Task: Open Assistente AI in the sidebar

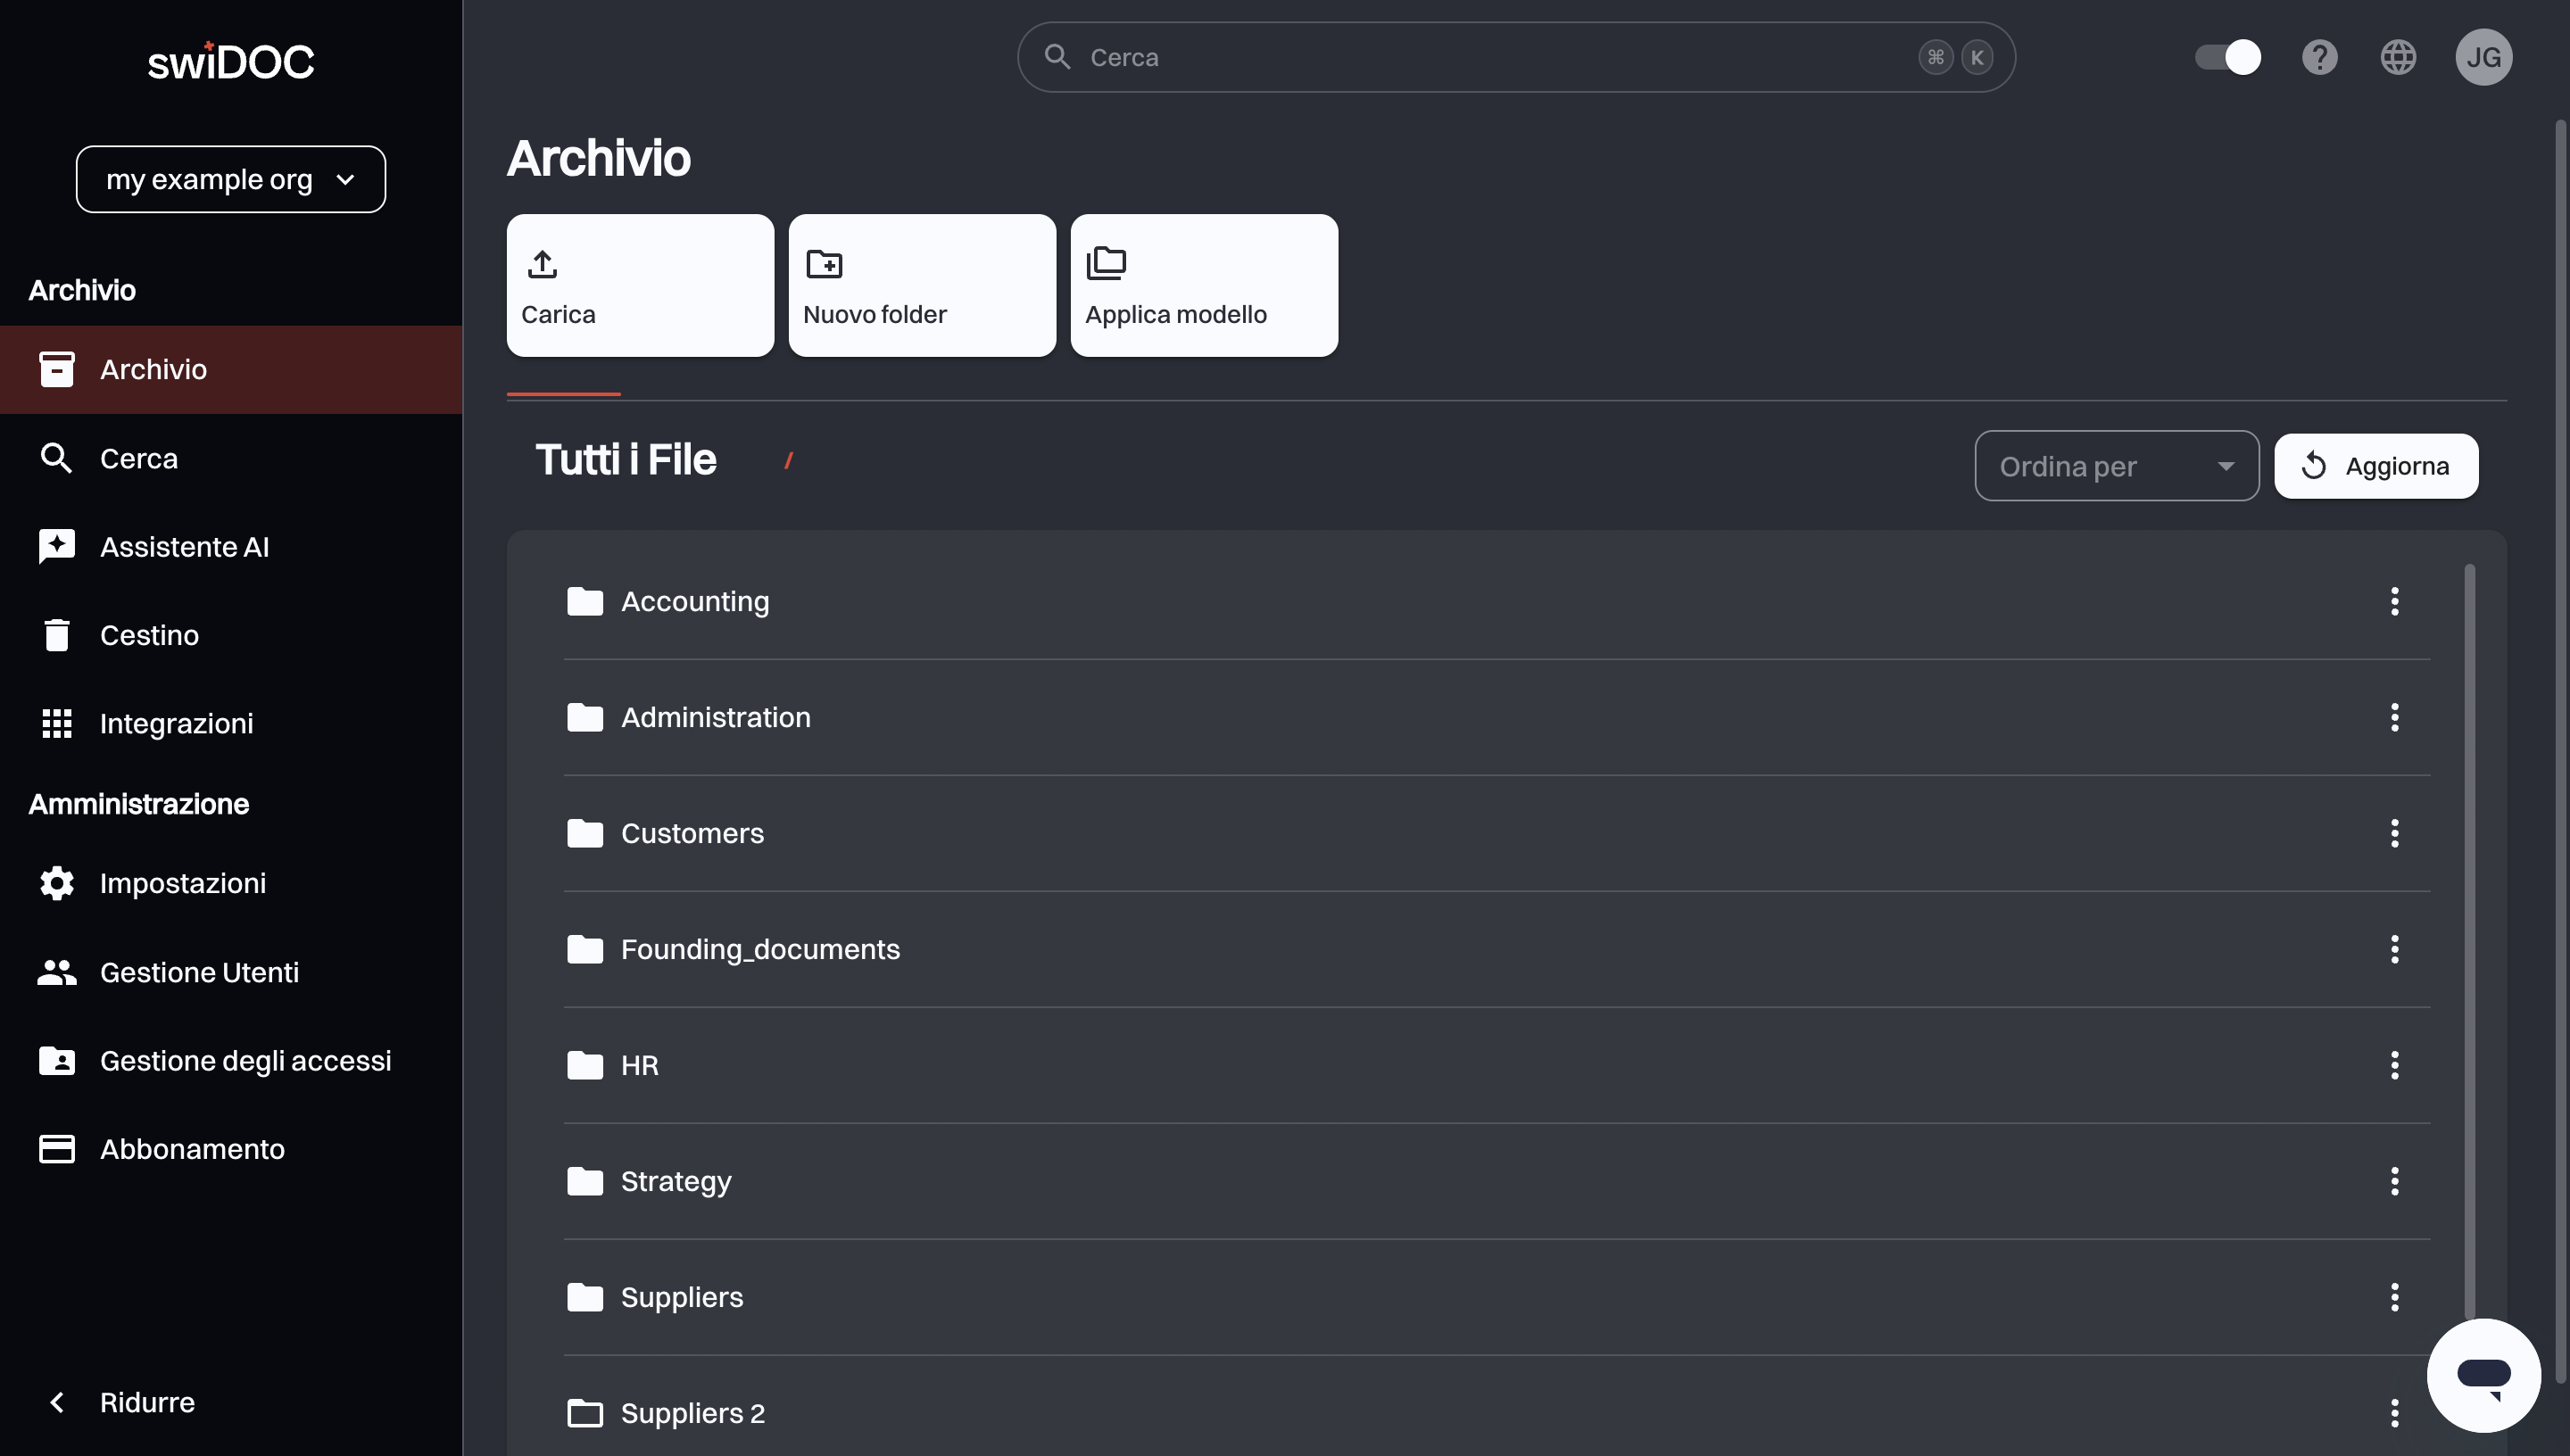Action: 231,547
